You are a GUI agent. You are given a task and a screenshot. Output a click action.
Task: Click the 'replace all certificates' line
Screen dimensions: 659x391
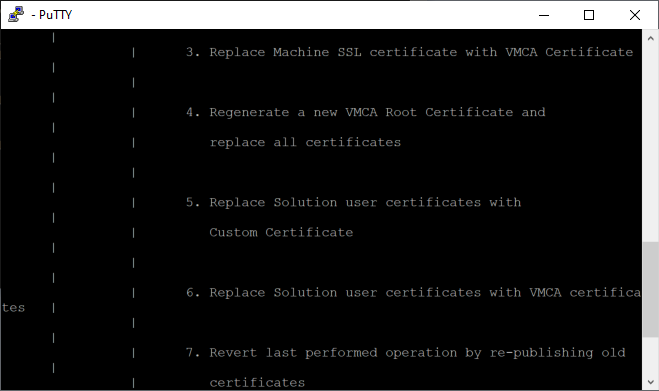305,143
